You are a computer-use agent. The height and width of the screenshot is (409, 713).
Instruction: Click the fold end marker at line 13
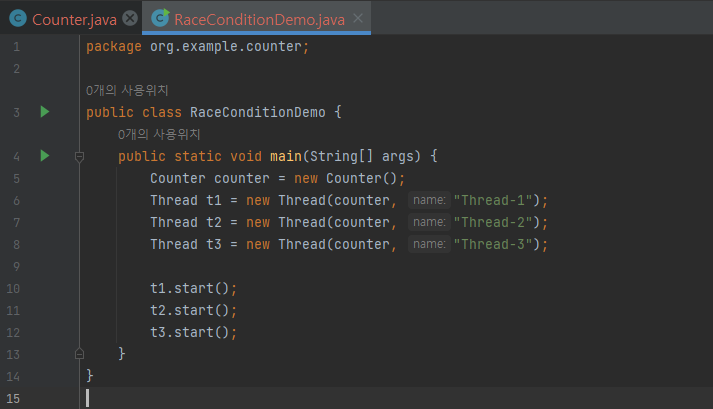(79, 353)
